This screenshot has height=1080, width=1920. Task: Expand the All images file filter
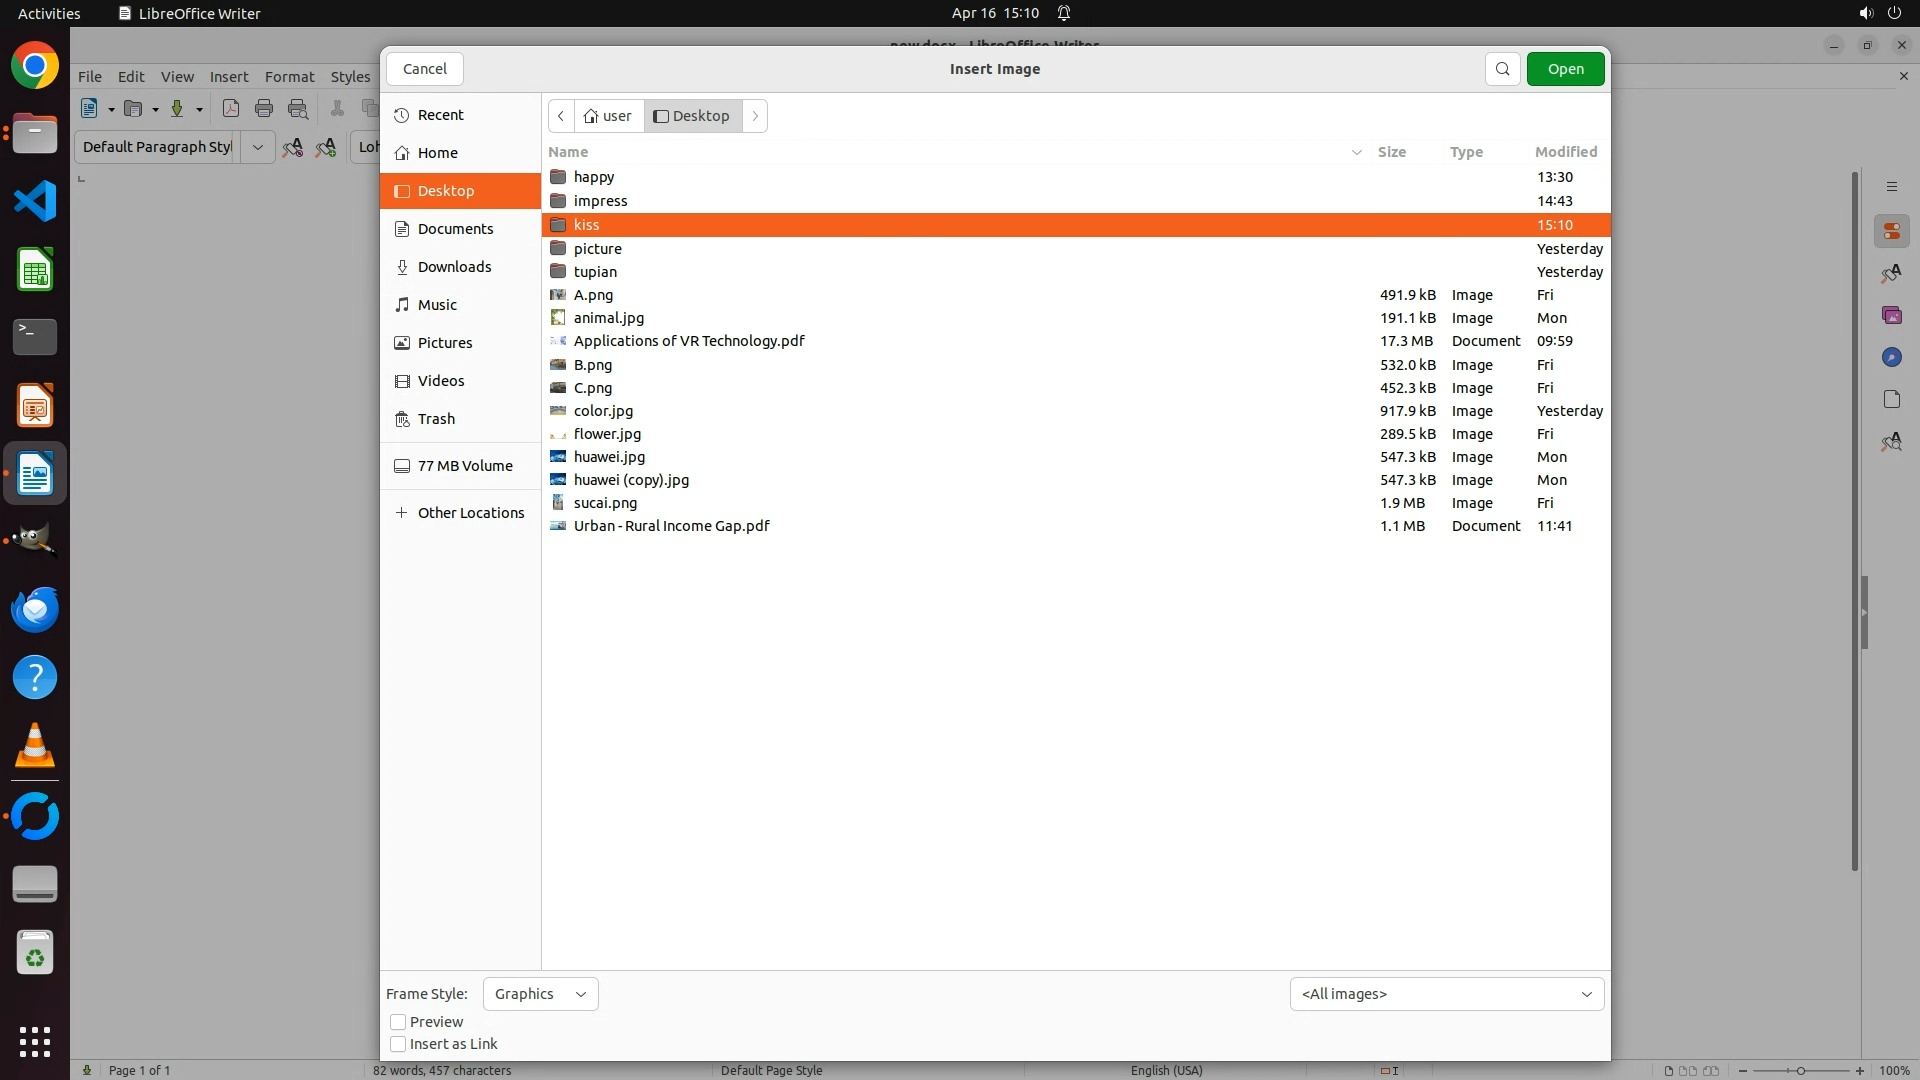[1446, 994]
